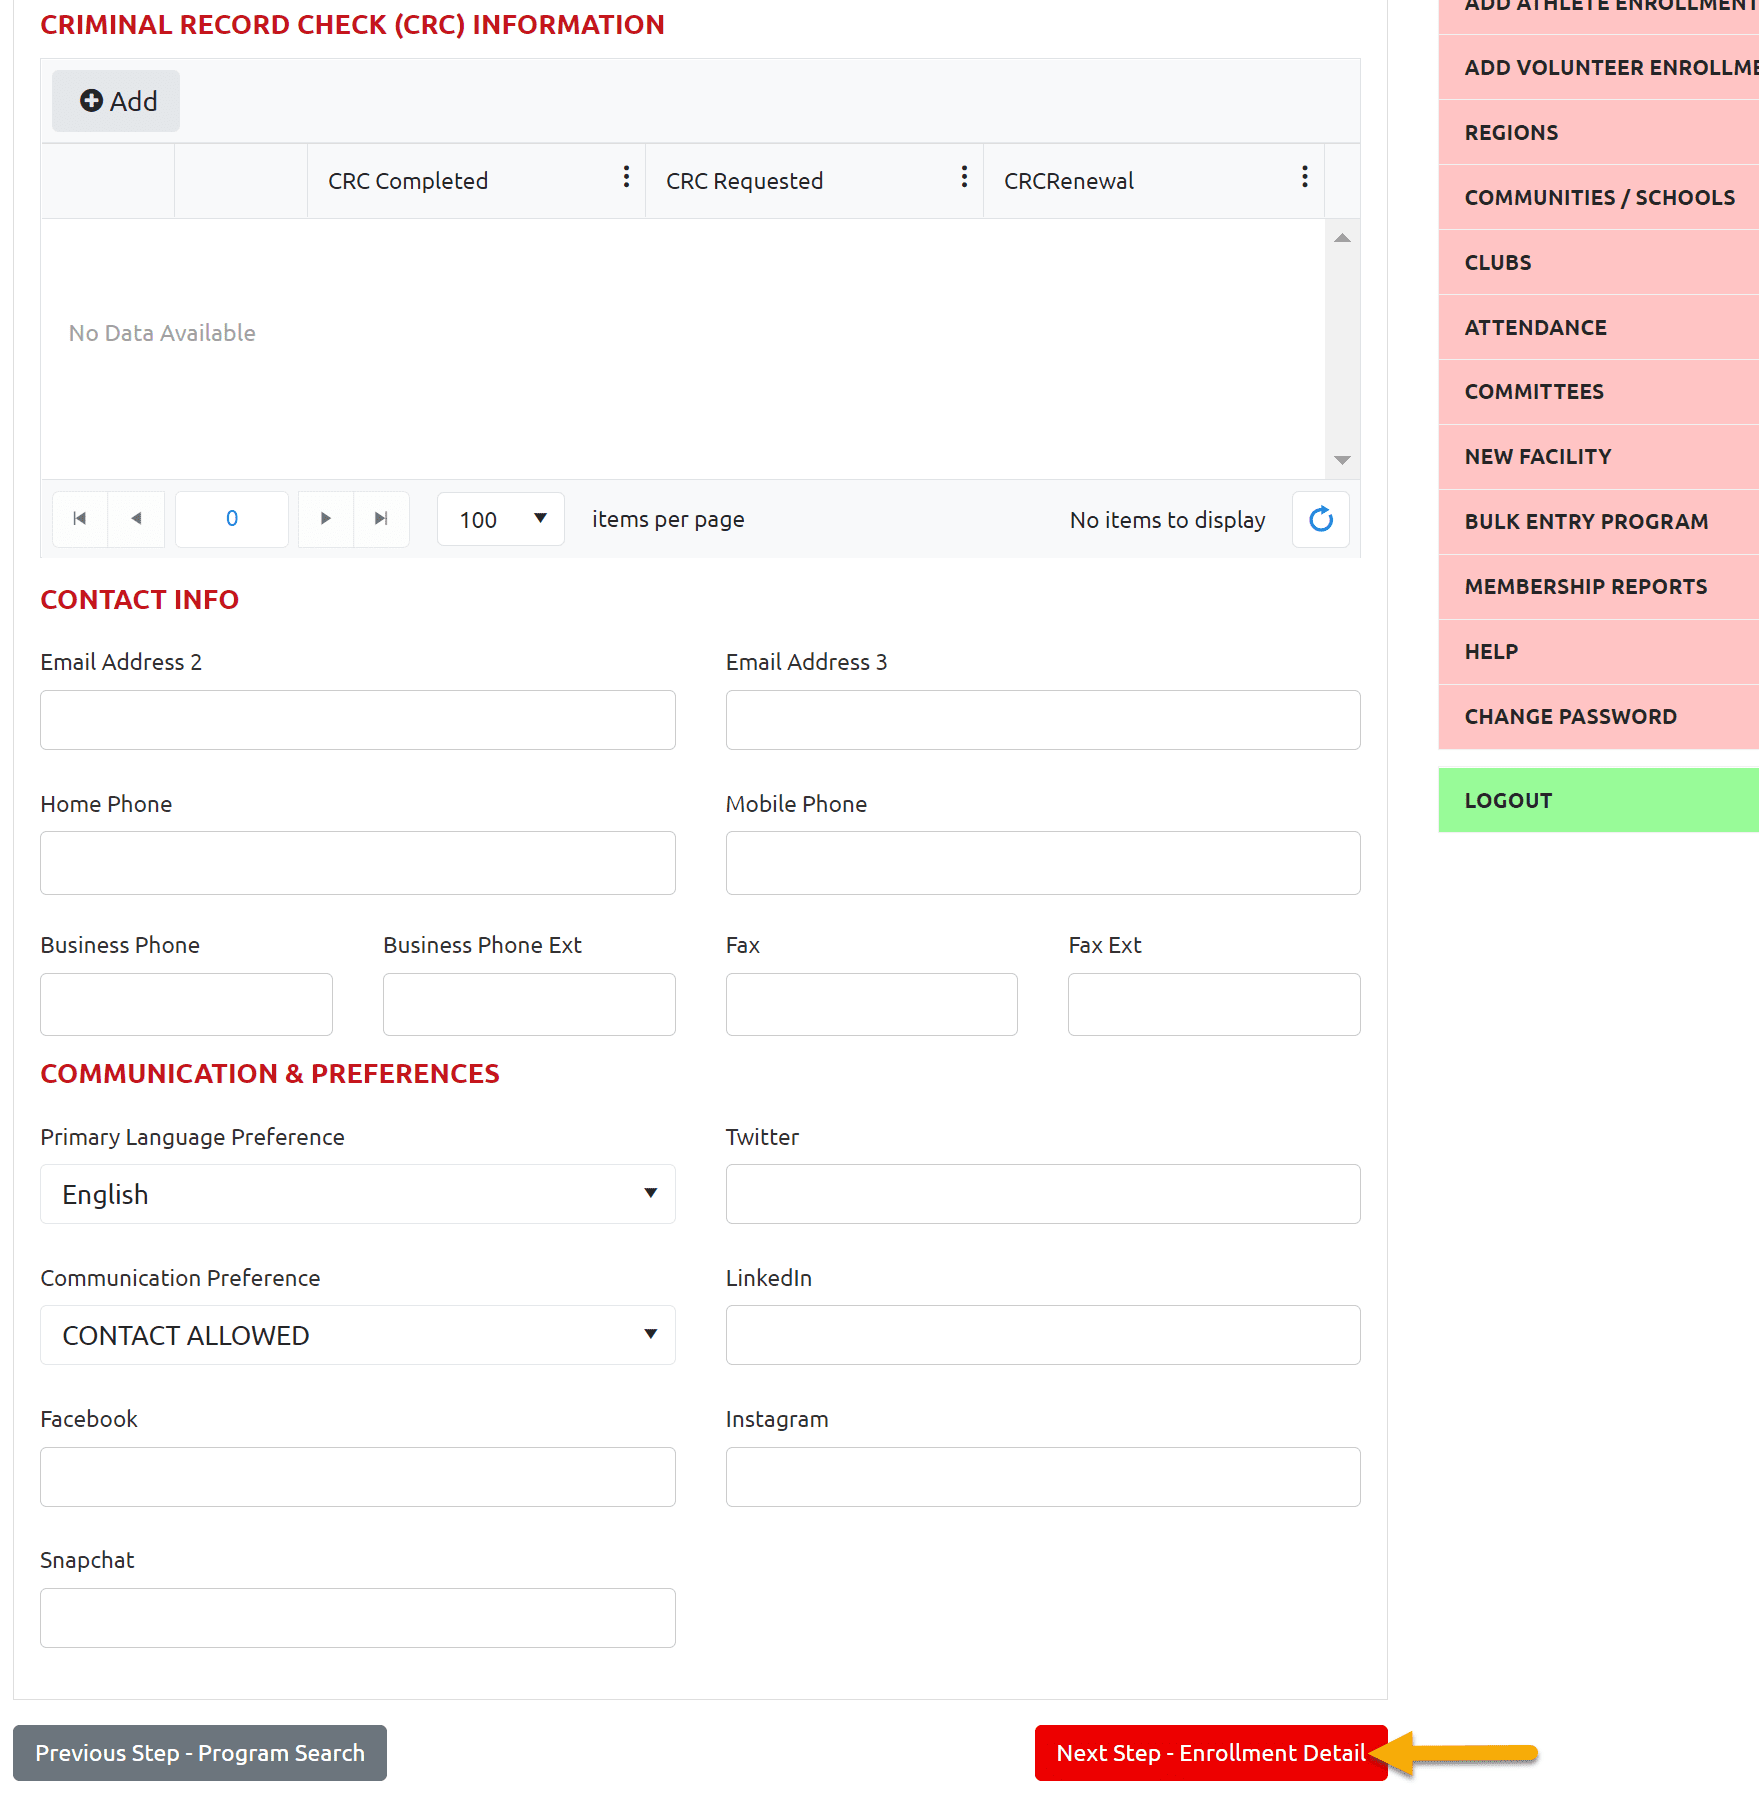Open Committees in sidebar
Viewport: 1759px width, 1804px height.
coord(1599,392)
